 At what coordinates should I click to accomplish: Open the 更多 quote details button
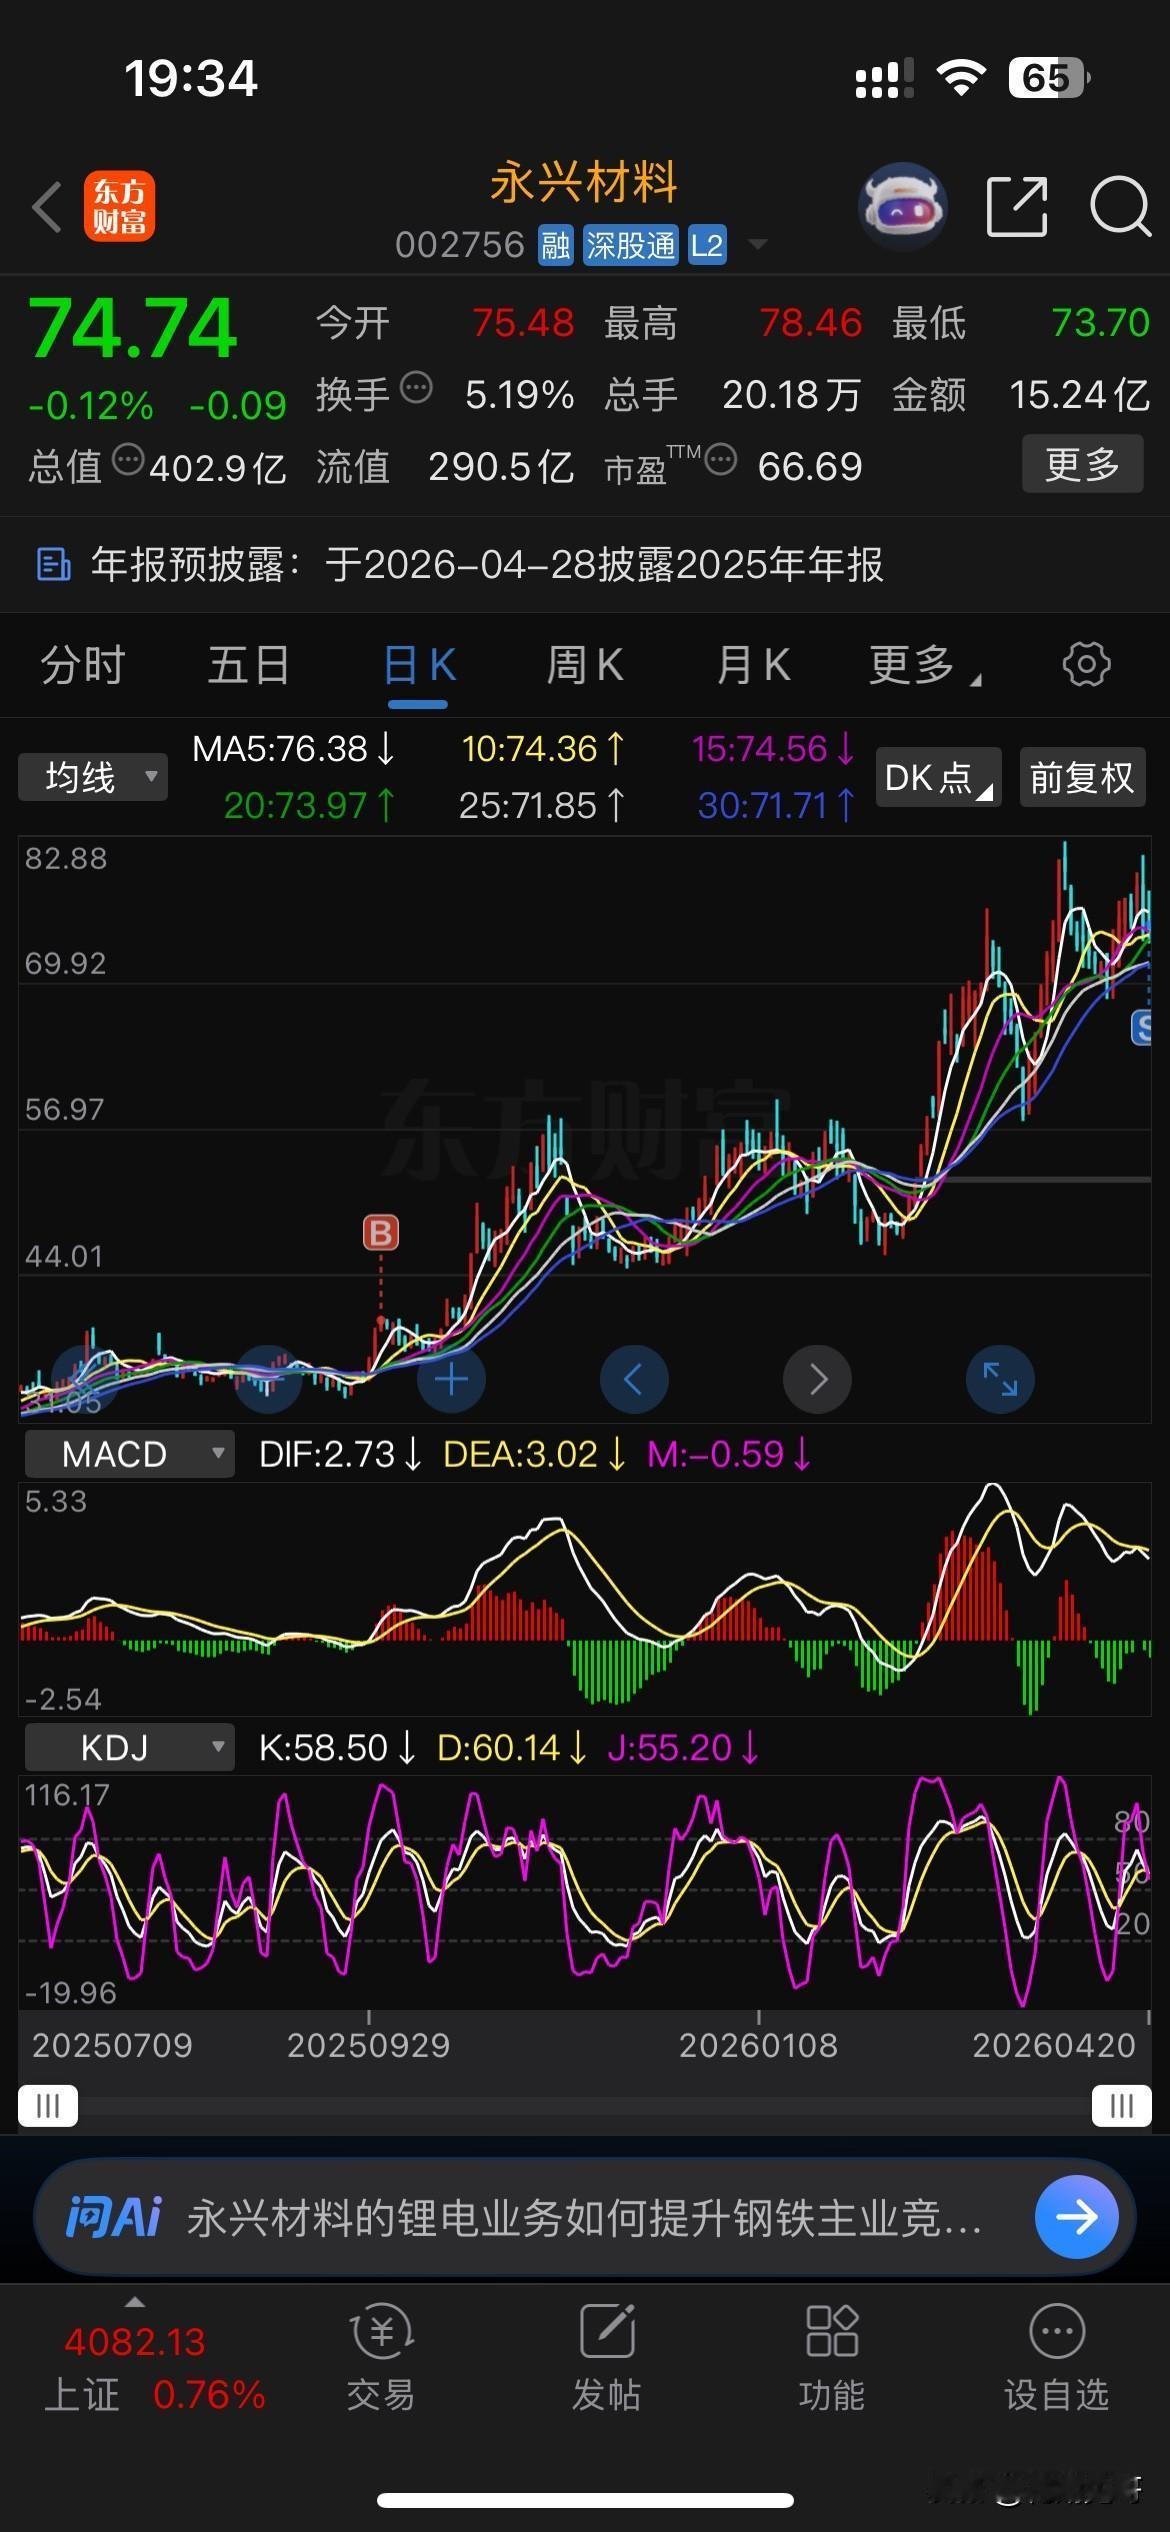click(x=1082, y=464)
